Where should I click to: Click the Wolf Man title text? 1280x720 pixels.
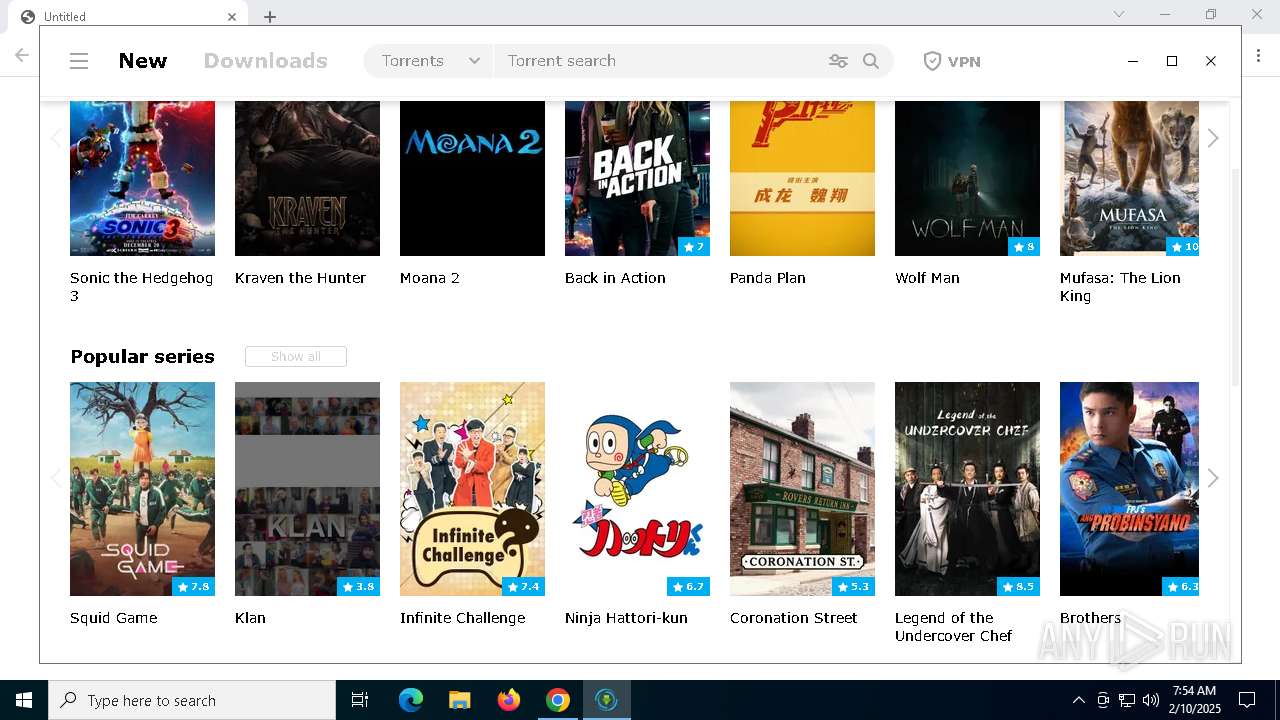(x=927, y=278)
